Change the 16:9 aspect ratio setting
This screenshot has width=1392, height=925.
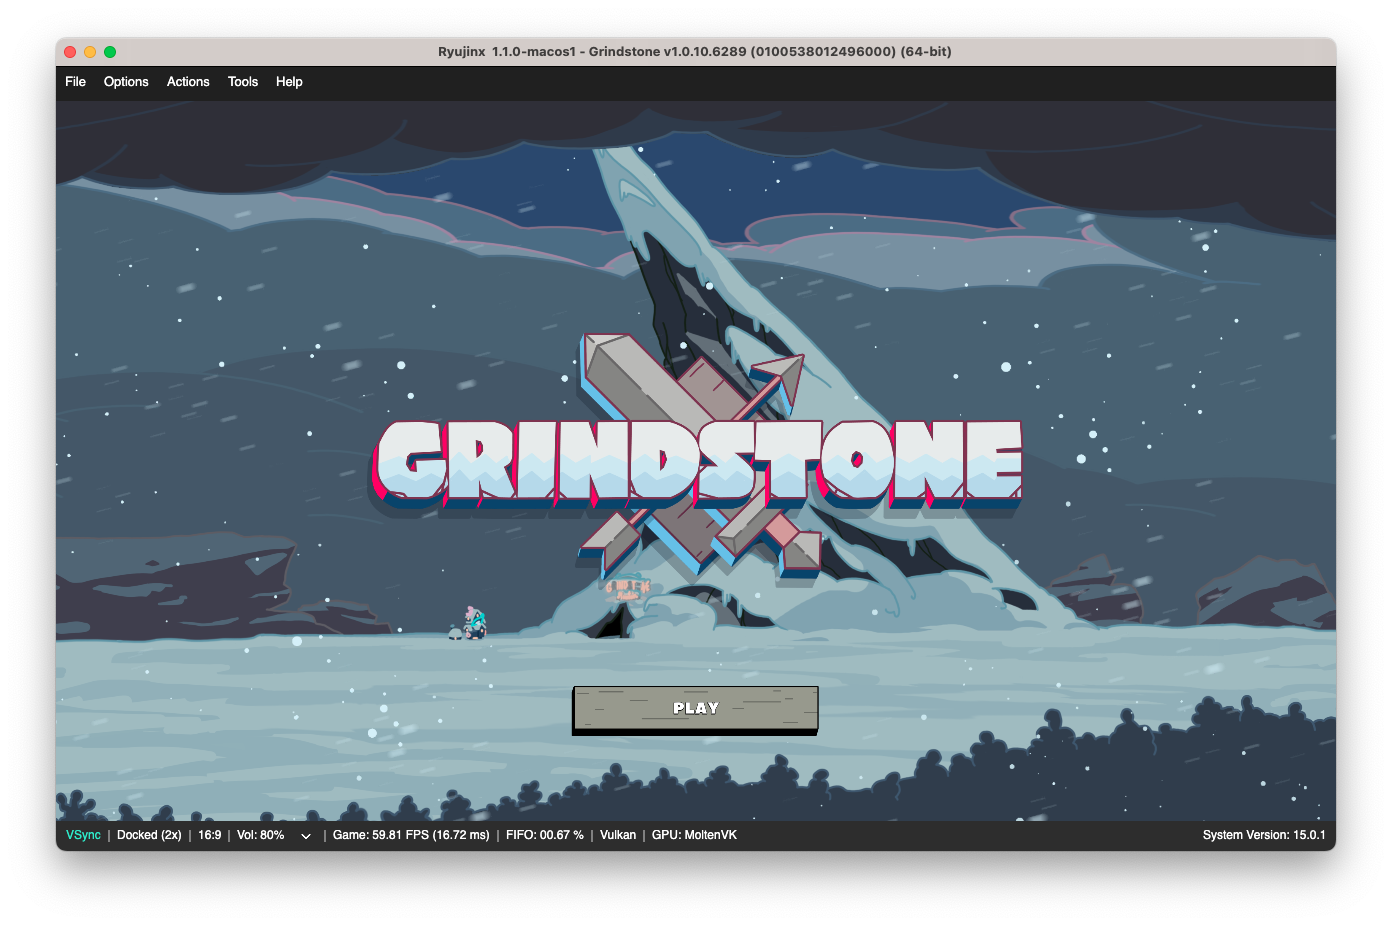coord(209,834)
